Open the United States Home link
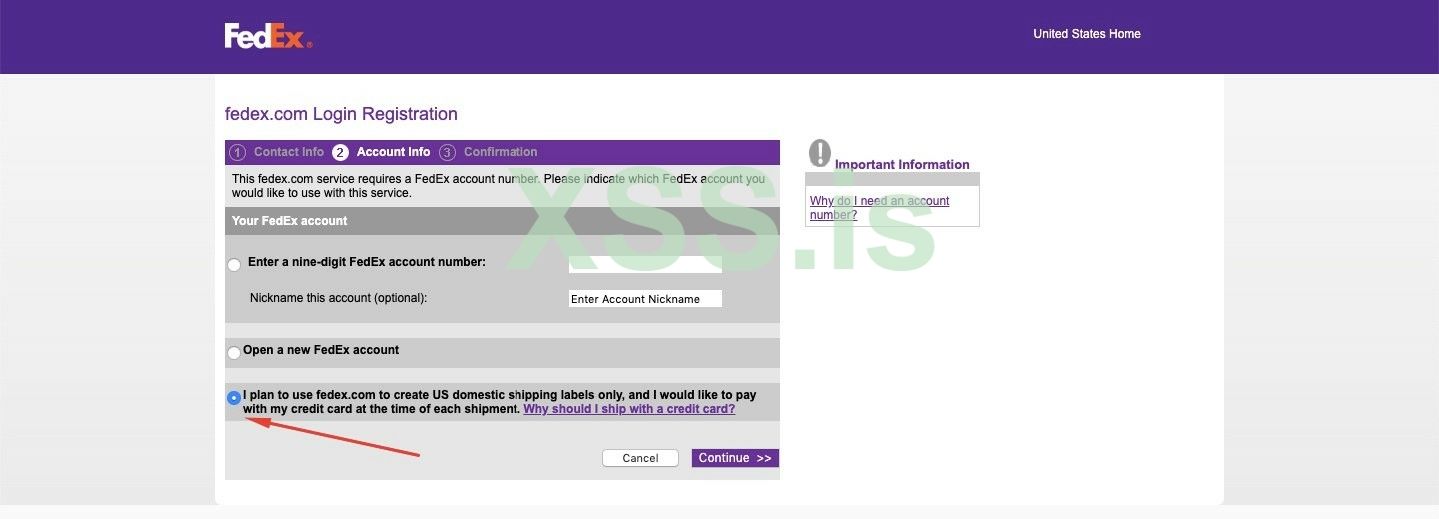 1087,34
